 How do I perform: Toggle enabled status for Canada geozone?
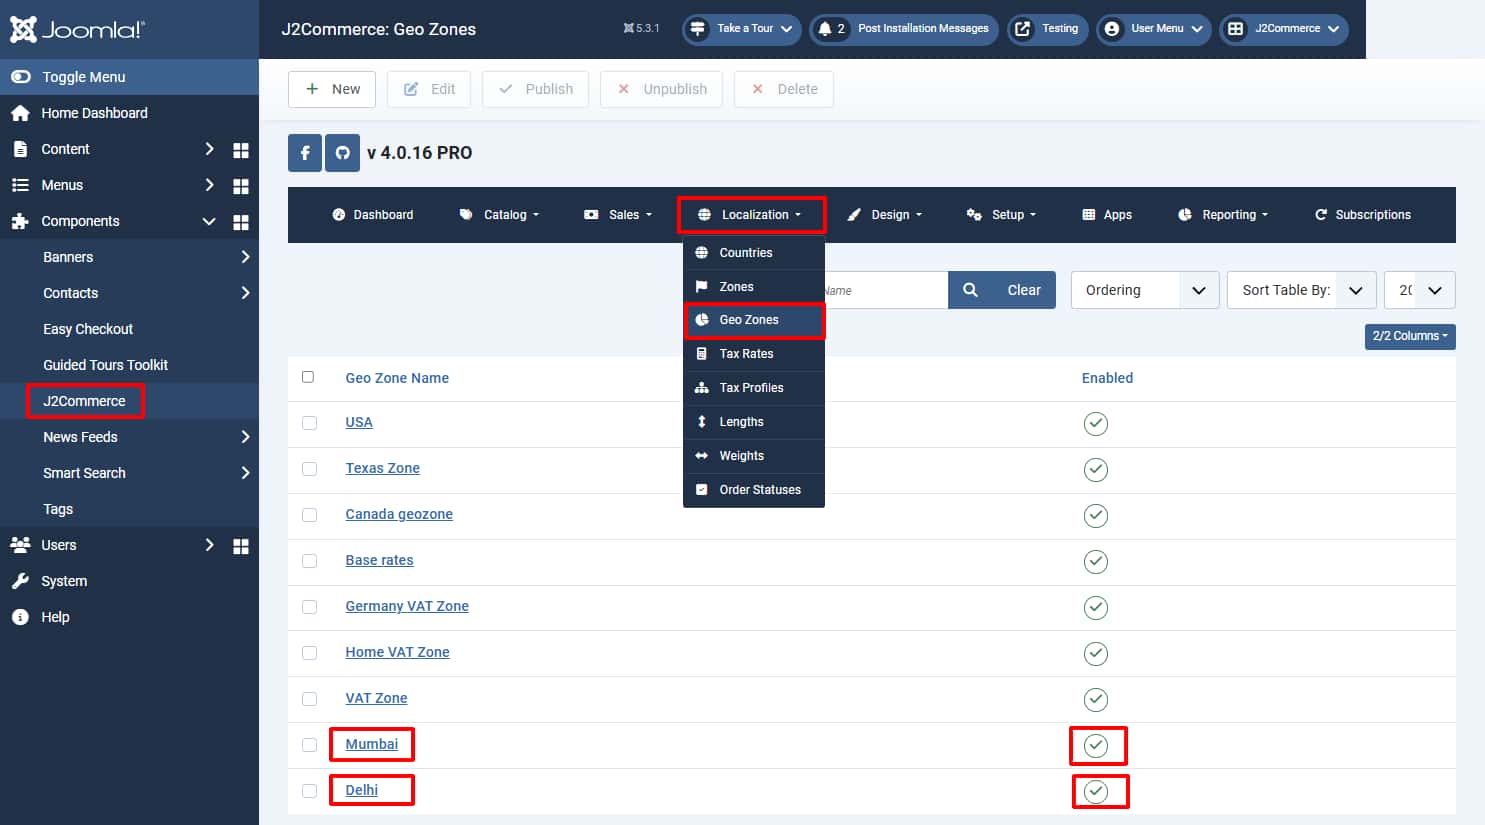click(x=1096, y=516)
